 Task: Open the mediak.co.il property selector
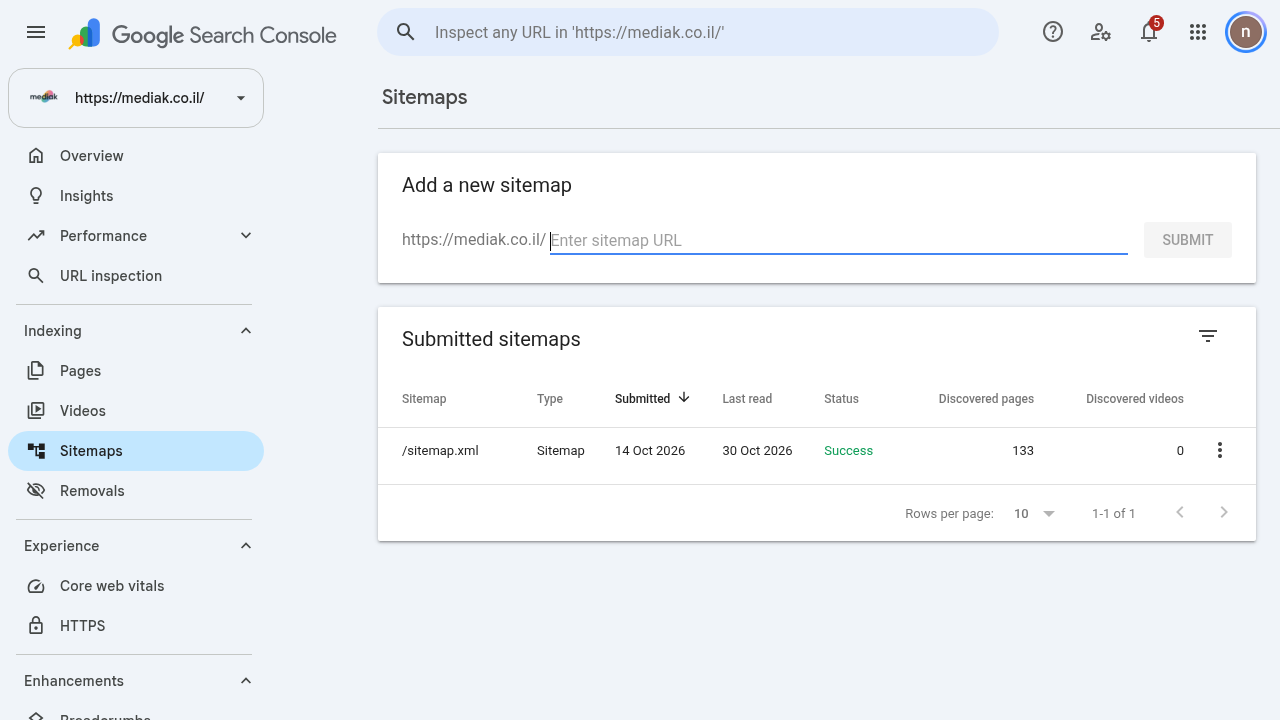[136, 98]
